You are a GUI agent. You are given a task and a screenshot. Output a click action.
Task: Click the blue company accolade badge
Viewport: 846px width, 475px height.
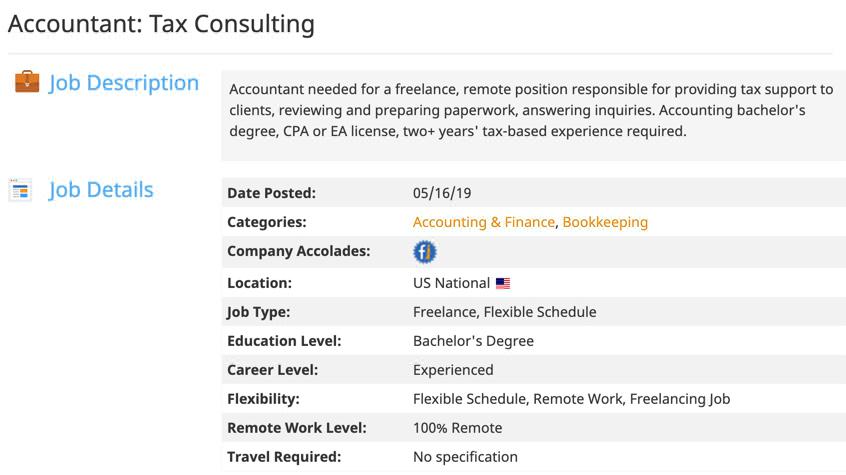[425, 252]
